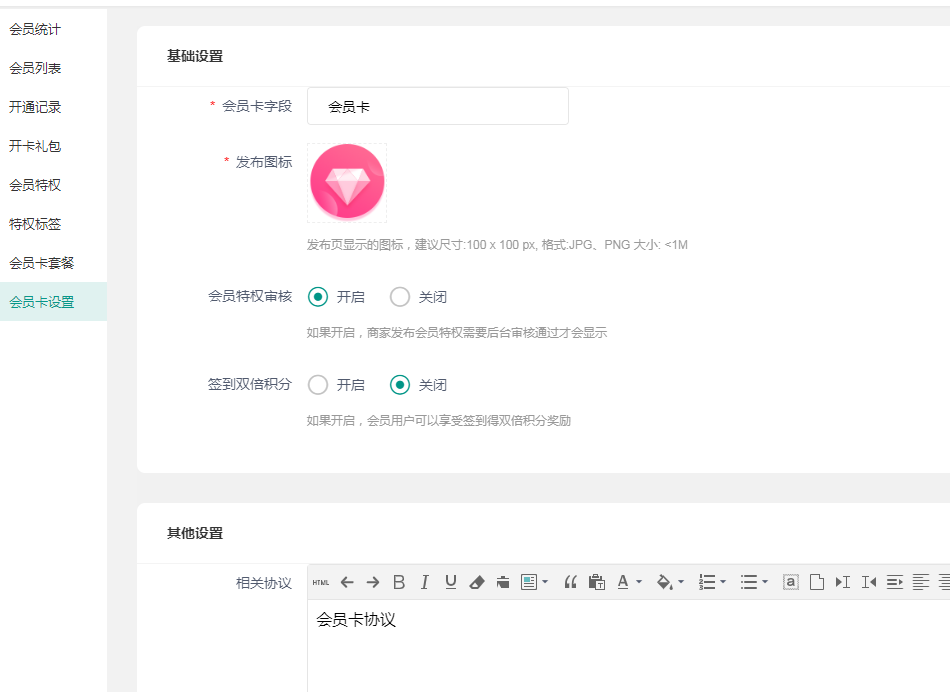Click the 会员卡字段 input field

(437, 106)
